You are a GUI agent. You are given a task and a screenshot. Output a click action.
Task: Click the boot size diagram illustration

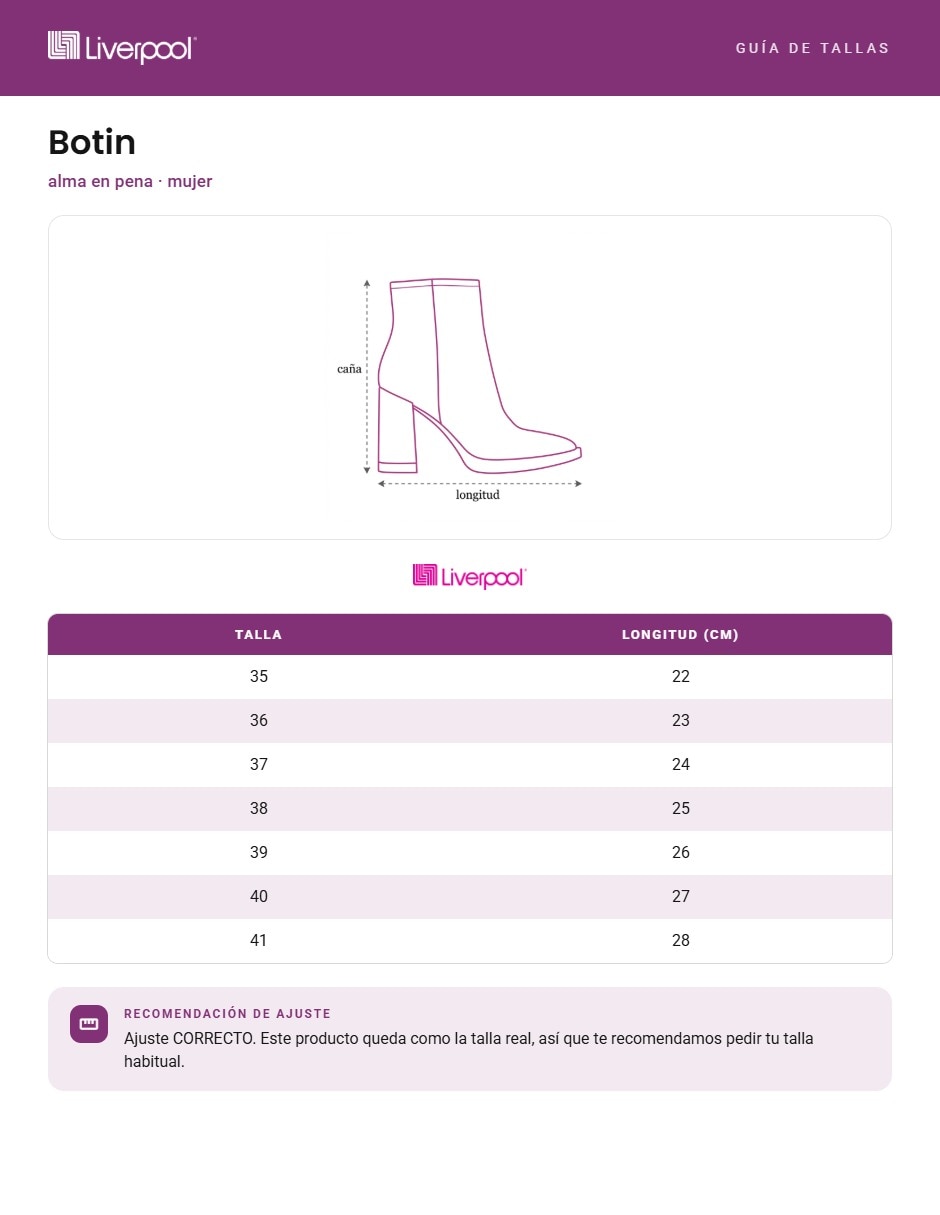coord(470,378)
